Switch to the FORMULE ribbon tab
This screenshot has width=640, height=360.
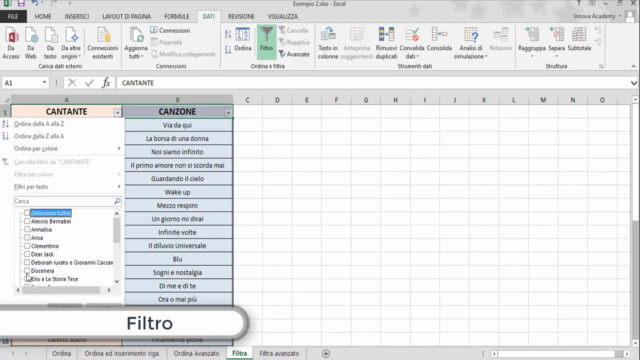tap(177, 16)
